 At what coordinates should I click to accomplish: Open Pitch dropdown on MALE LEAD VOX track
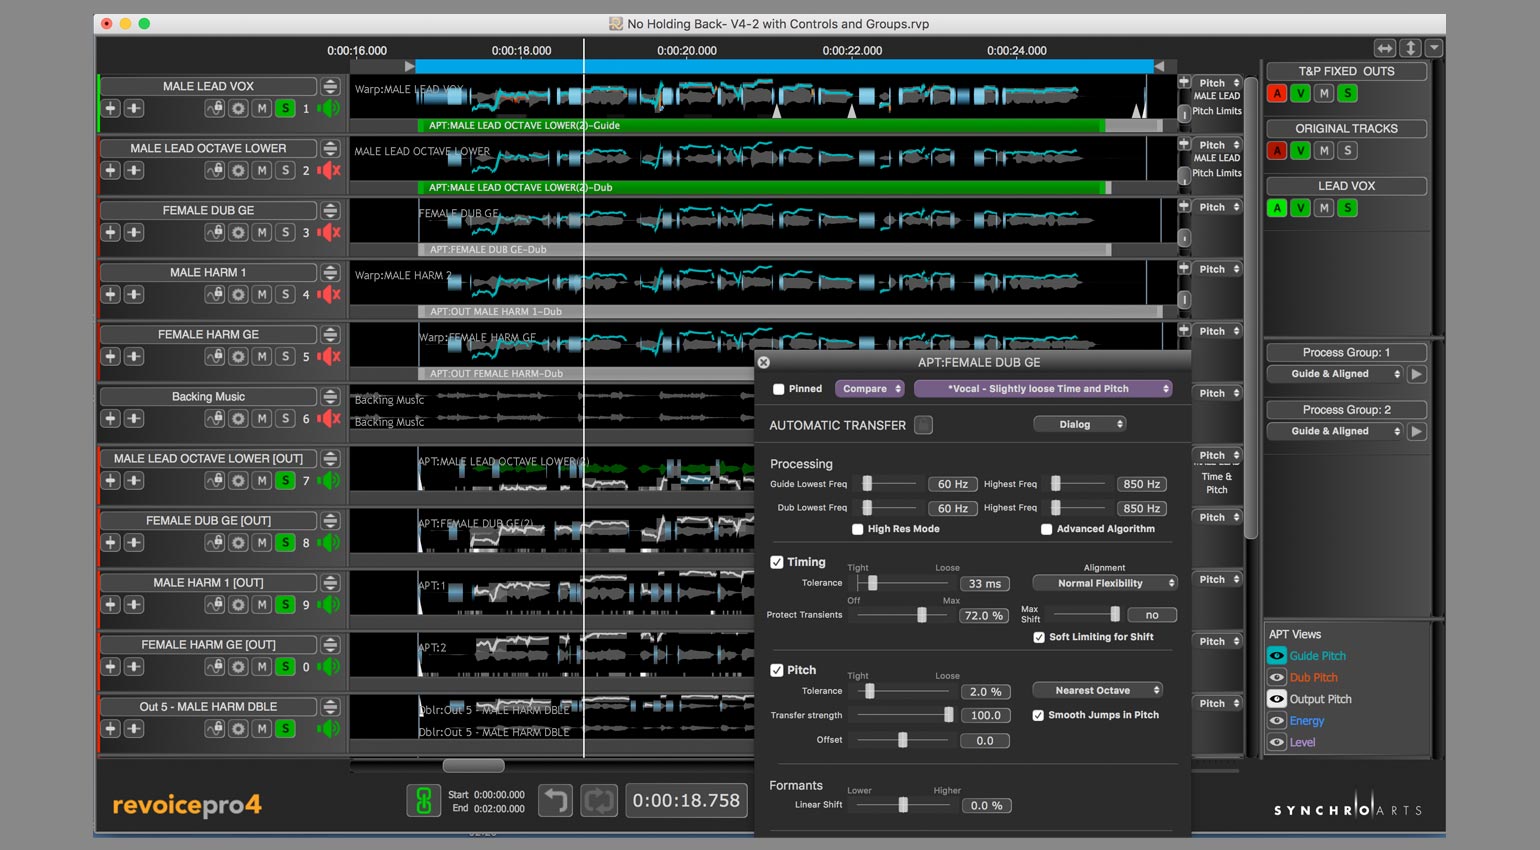pyautogui.click(x=1218, y=83)
